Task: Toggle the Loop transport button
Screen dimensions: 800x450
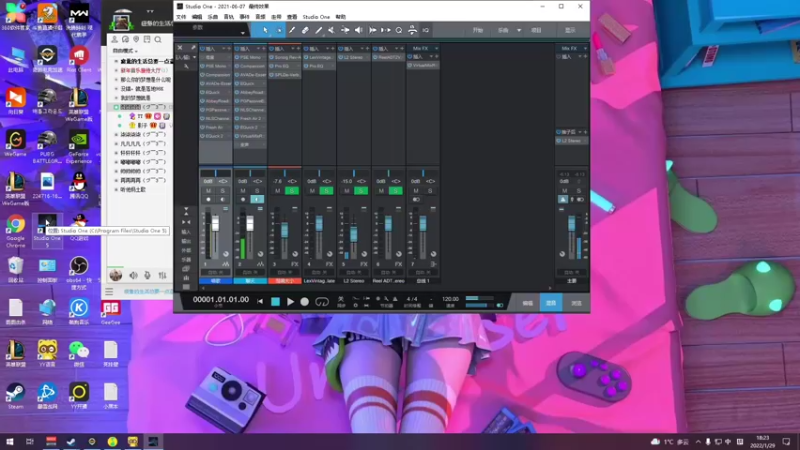Action: coord(322,302)
